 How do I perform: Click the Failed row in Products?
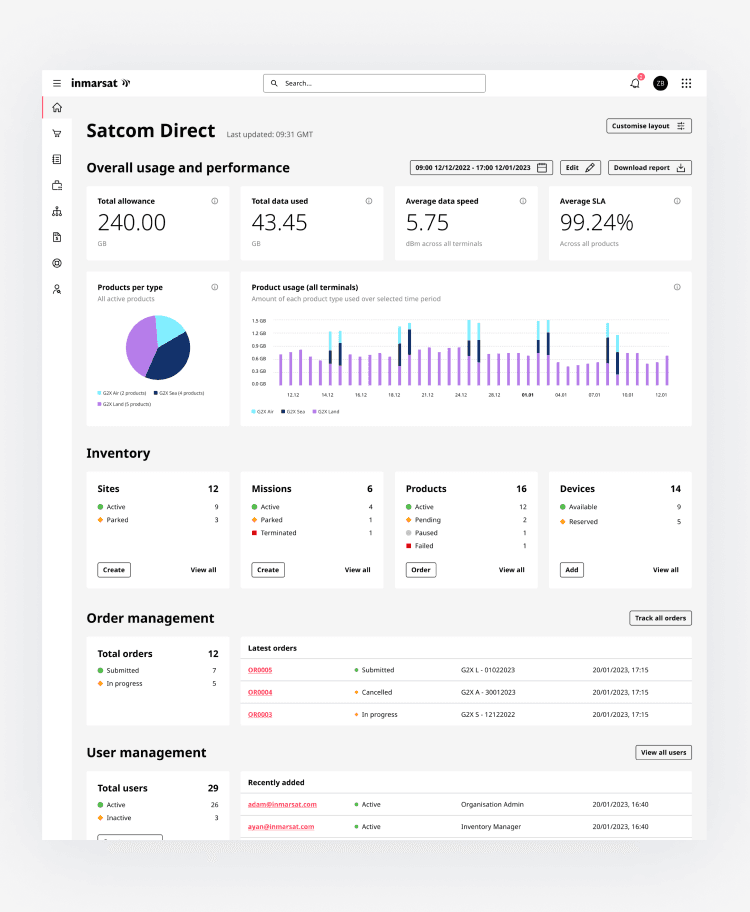coord(466,546)
